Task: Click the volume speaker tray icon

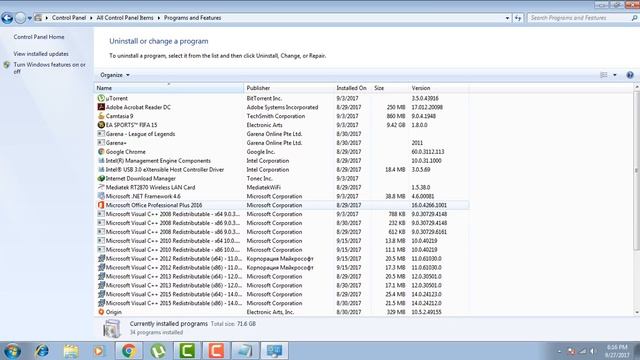Action: (593, 351)
